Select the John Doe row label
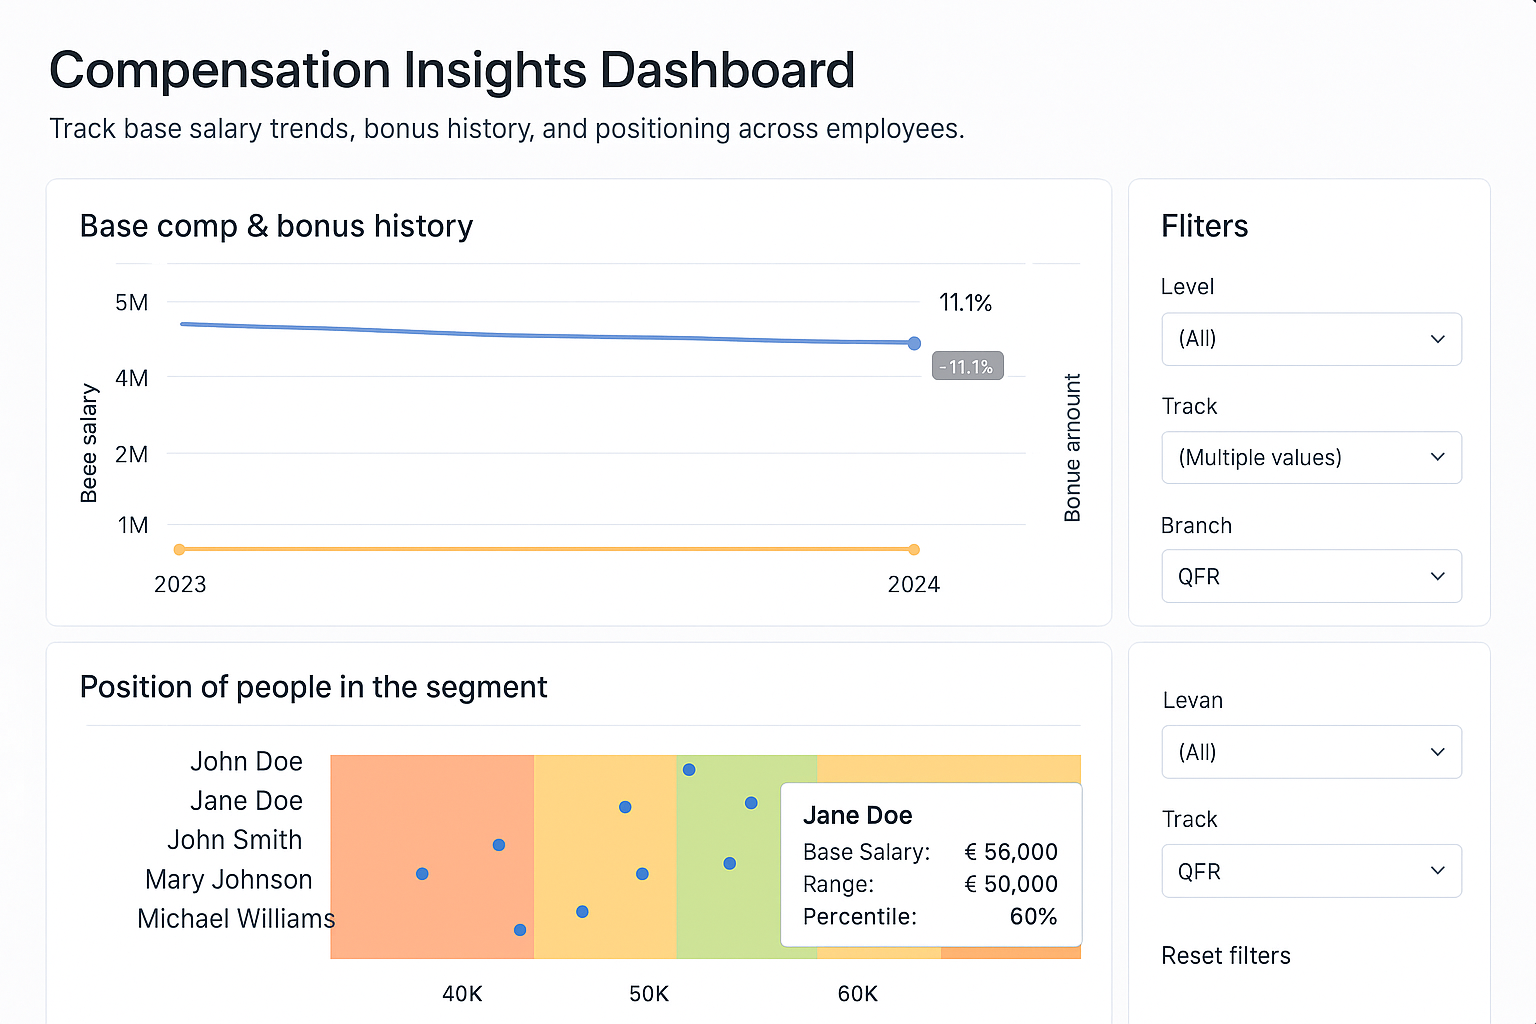Viewport: 1536px width, 1024px height. pos(247,761)
